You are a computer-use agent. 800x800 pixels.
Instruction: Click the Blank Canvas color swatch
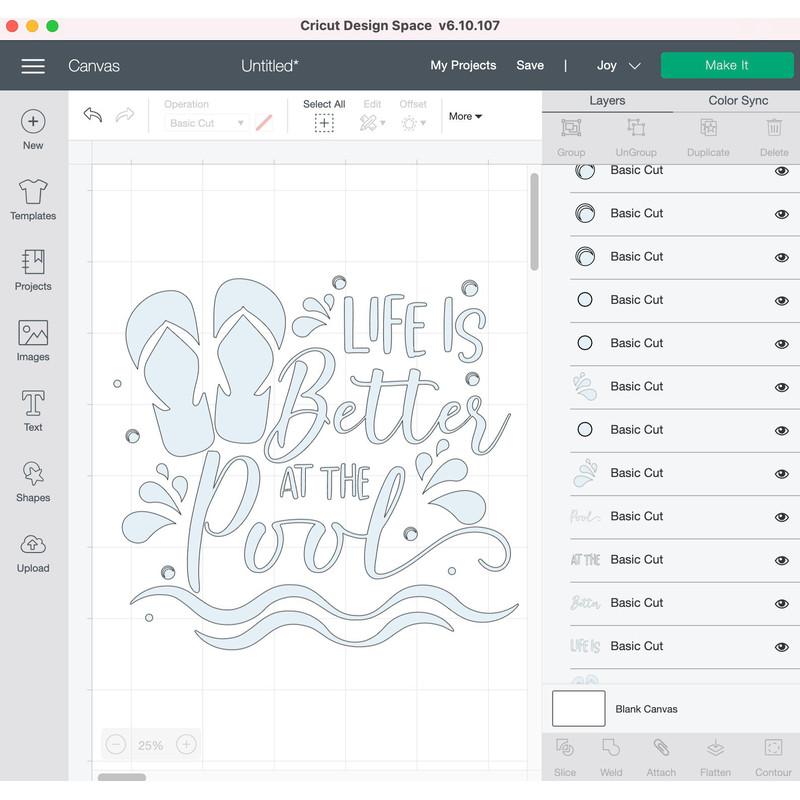click(580, 708)
